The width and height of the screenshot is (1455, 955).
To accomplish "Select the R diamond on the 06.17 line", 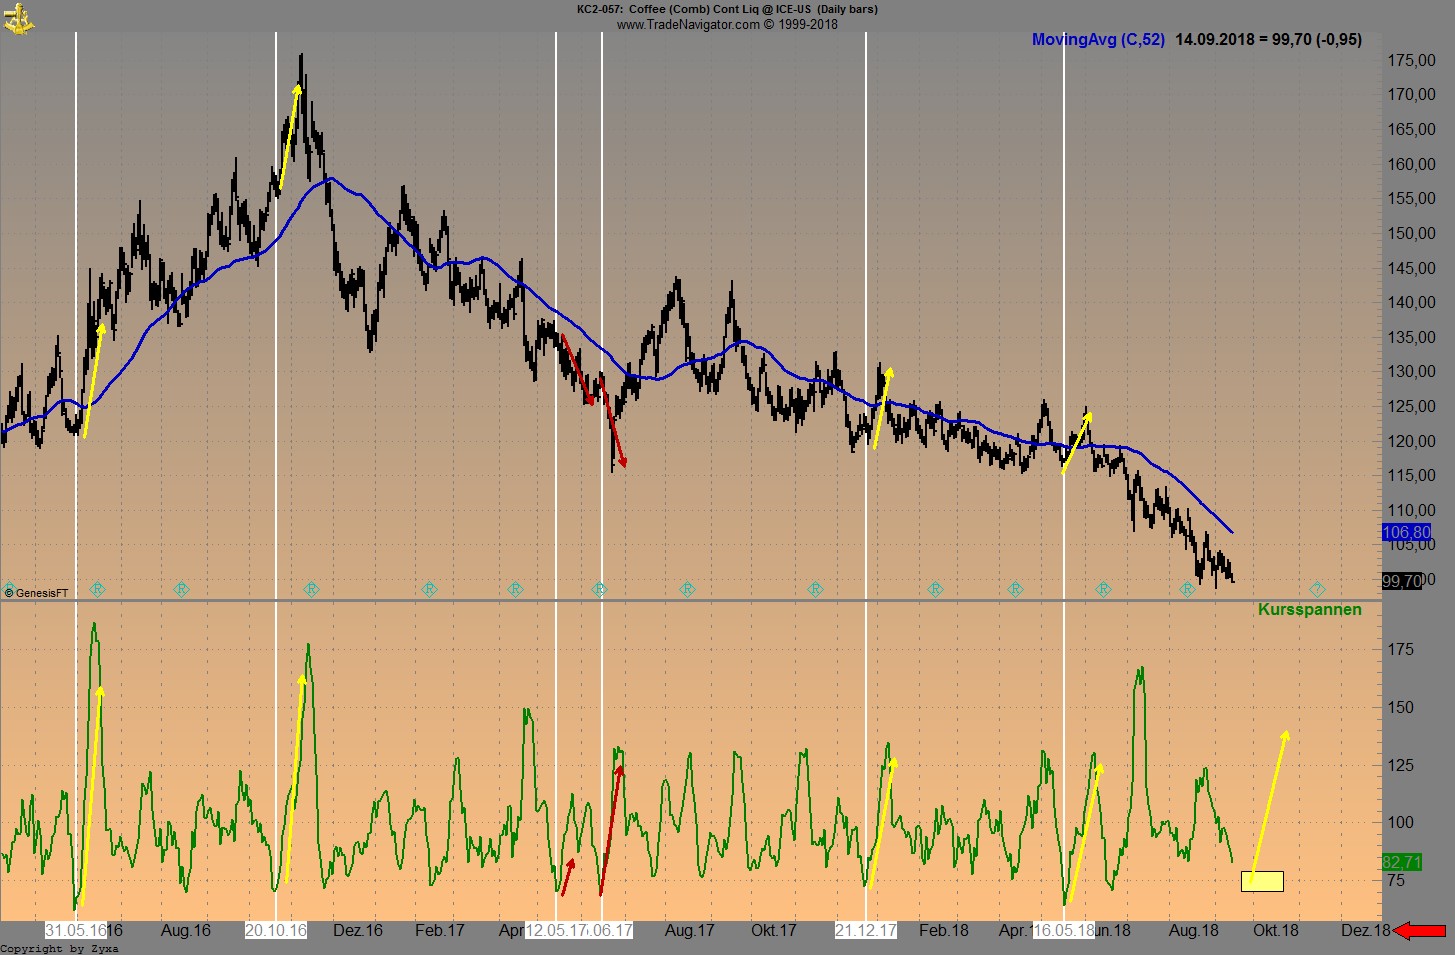I will click(x=599, y=590).
